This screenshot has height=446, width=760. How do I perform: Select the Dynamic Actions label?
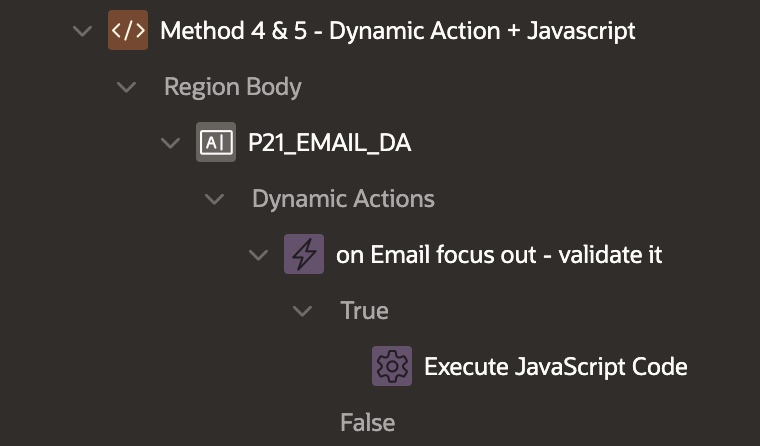tap(343, 199)
